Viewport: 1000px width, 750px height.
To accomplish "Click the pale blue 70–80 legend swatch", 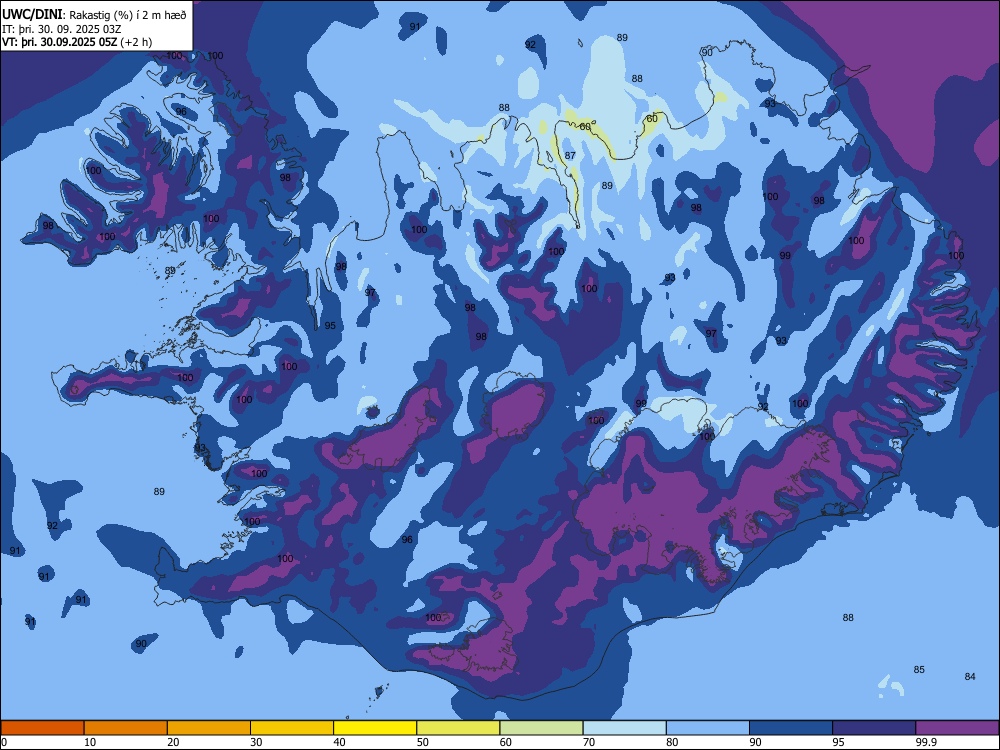I will click(x=624, y=728).
